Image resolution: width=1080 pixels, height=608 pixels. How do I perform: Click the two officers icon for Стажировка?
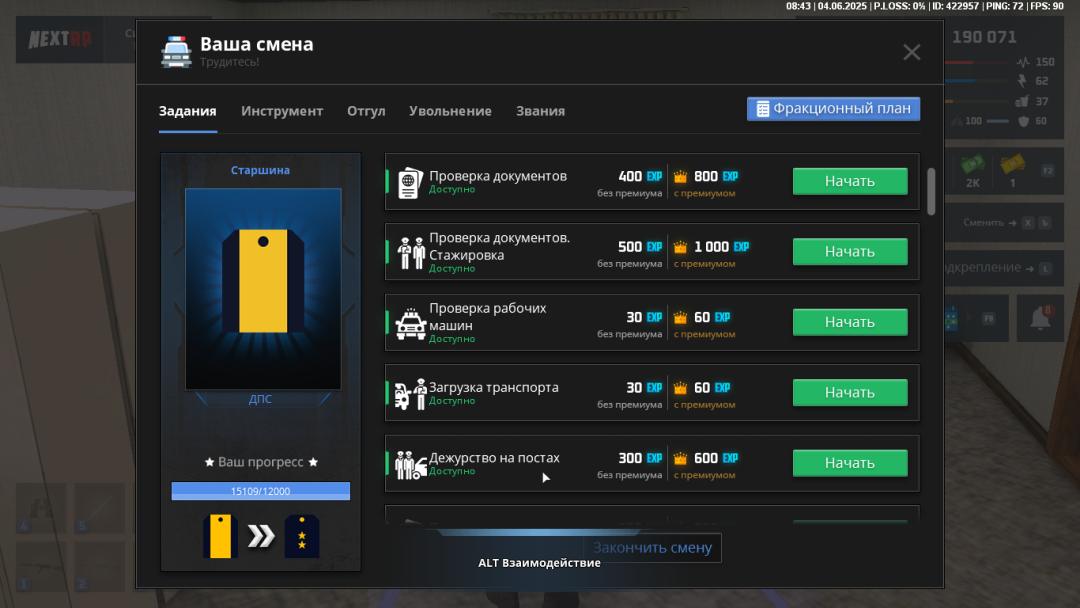click(411, 252)
